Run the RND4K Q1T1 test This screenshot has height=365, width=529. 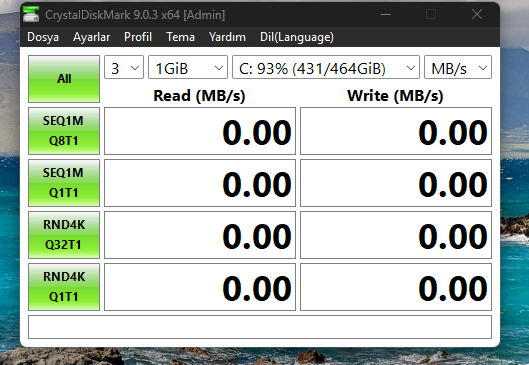coord(64,287)
